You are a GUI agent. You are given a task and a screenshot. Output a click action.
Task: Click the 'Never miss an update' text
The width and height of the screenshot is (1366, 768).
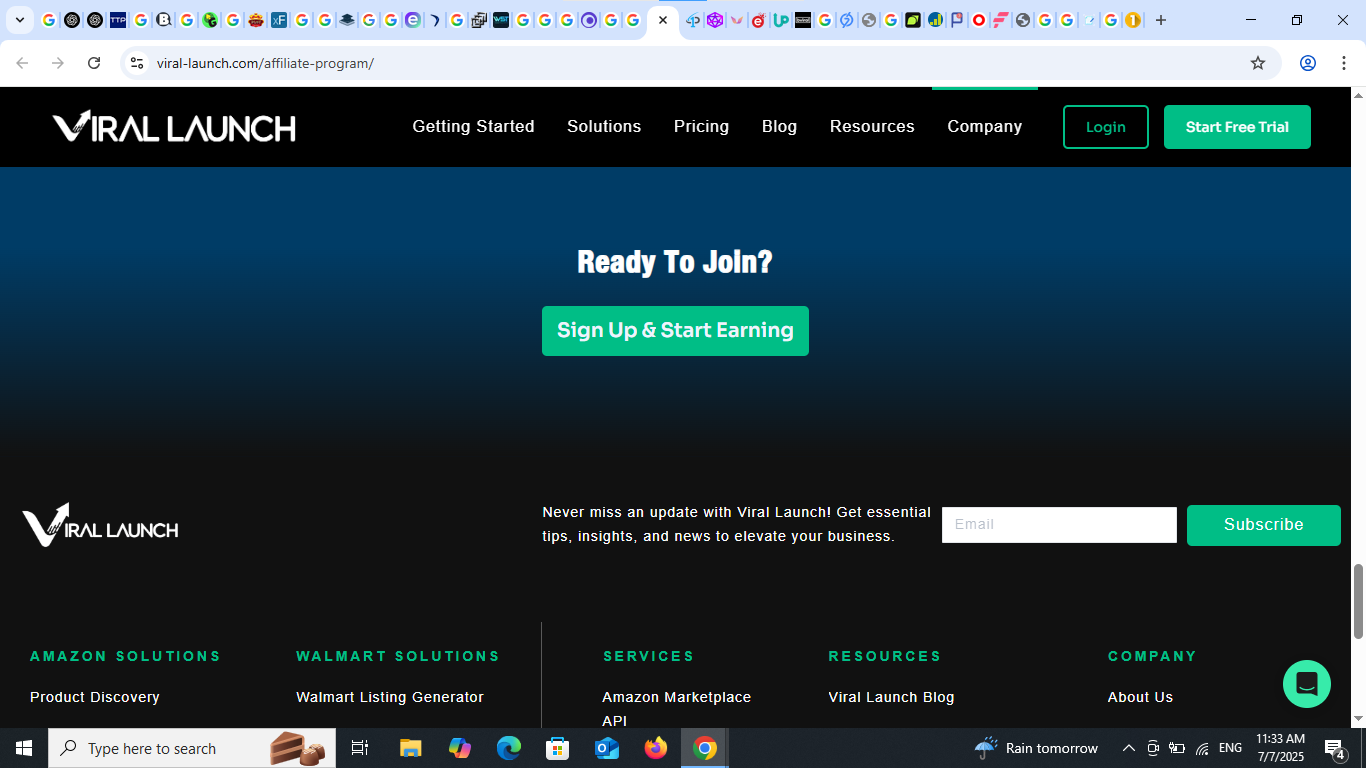tap(736, 524)
